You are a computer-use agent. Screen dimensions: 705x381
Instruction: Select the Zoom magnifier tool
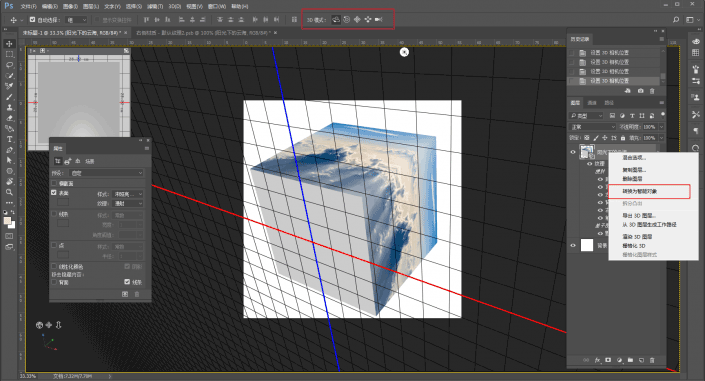pyautogui.click(x=9, y=192)
